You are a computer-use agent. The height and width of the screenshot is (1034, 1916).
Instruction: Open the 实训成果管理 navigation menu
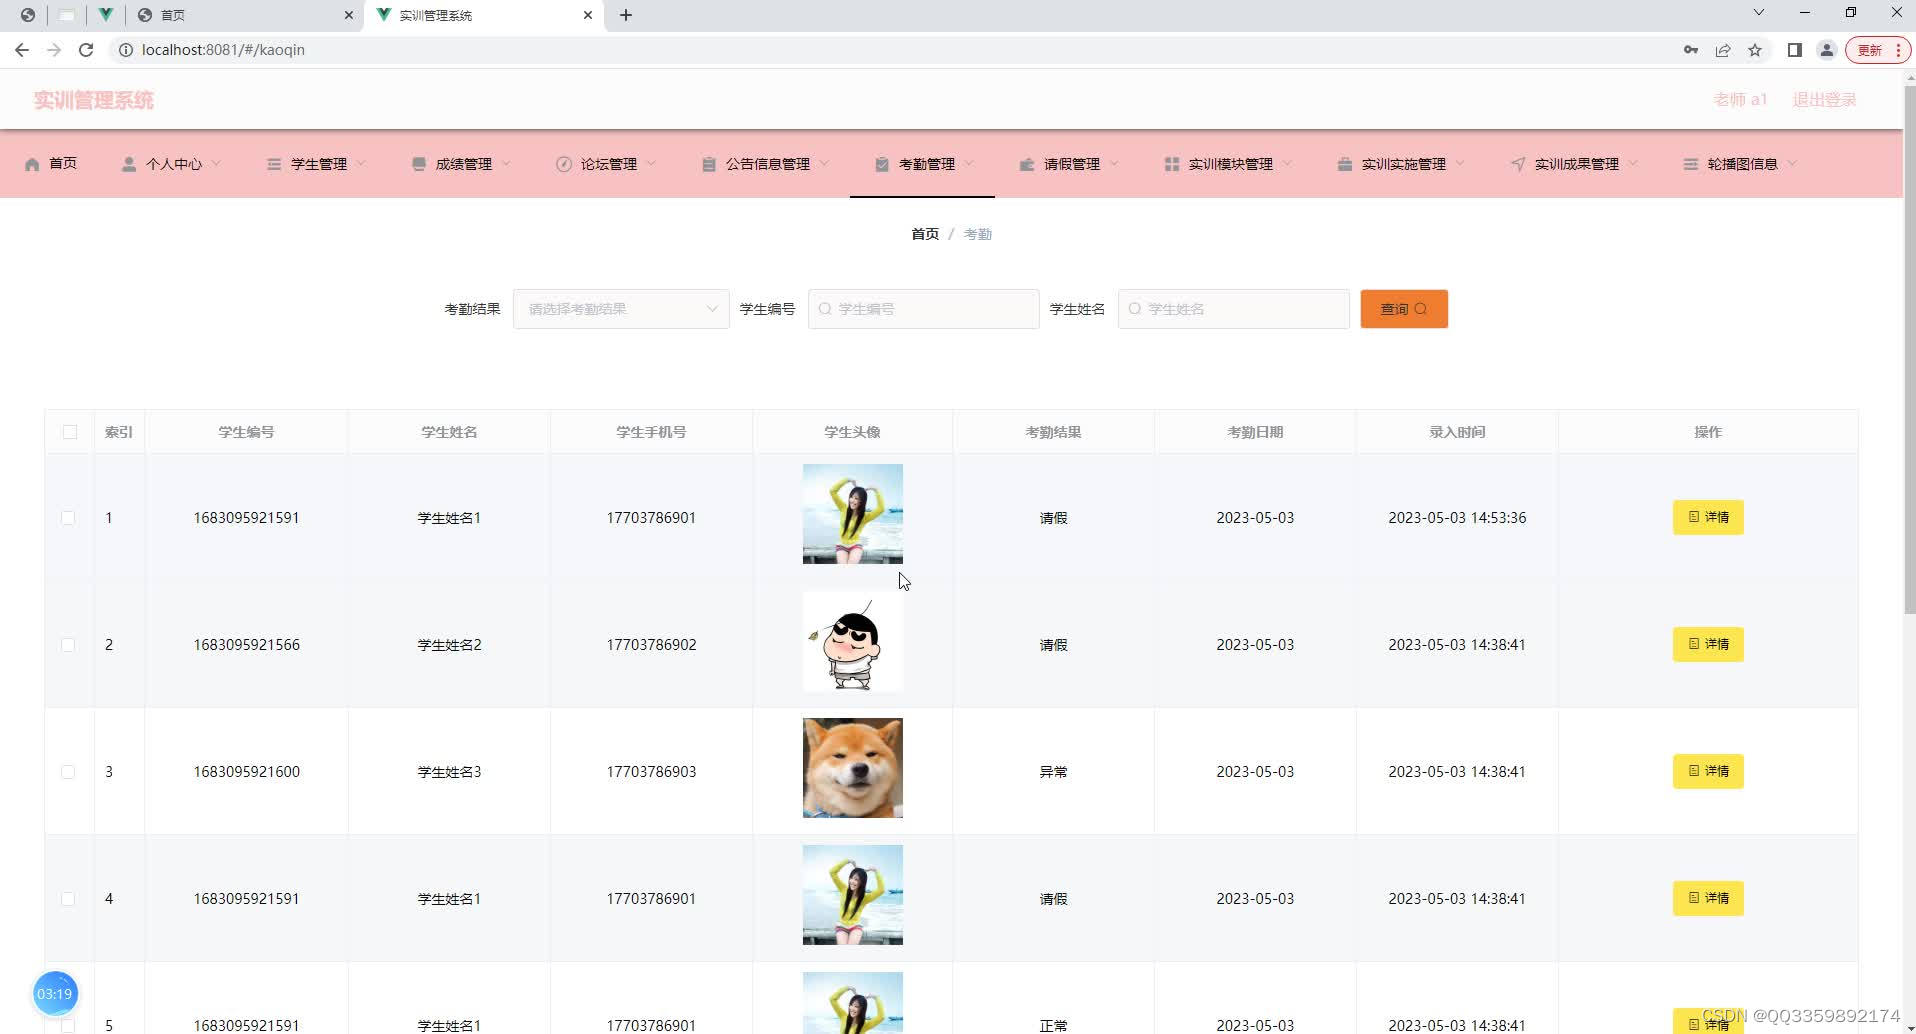(x=1573, y=164)
